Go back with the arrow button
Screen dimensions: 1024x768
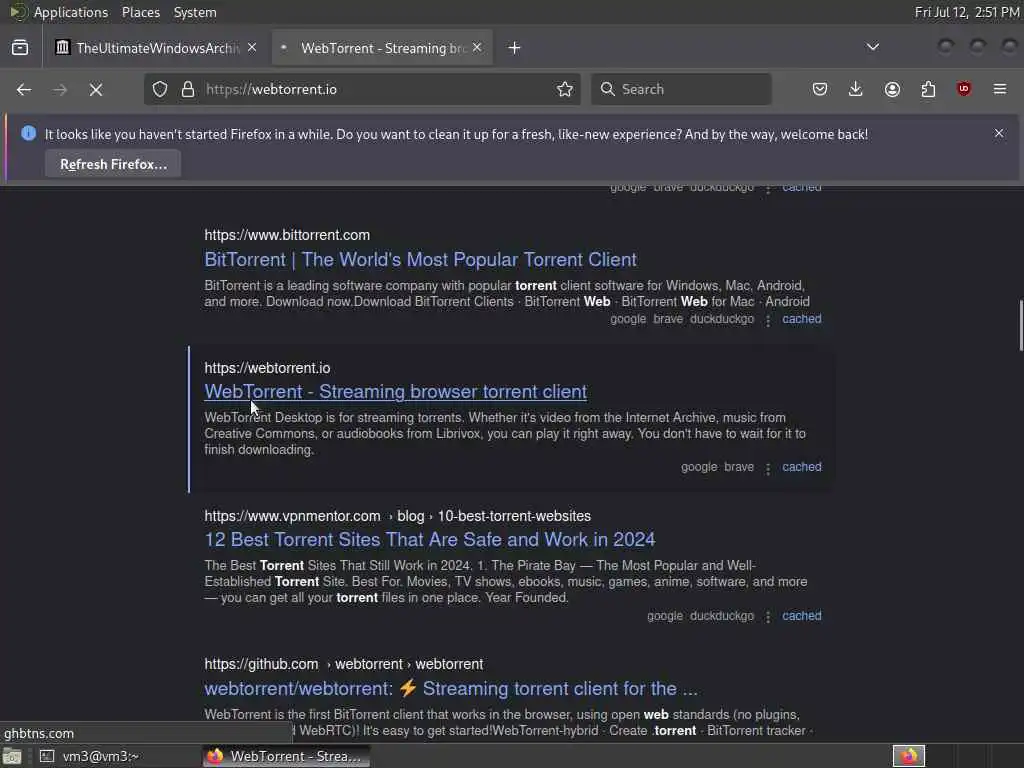24,89
